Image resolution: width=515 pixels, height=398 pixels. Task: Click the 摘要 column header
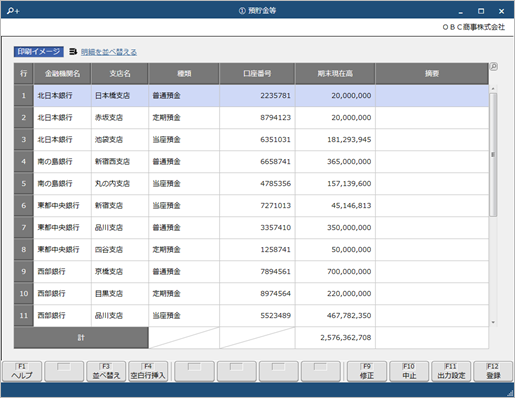pos(432,74)
